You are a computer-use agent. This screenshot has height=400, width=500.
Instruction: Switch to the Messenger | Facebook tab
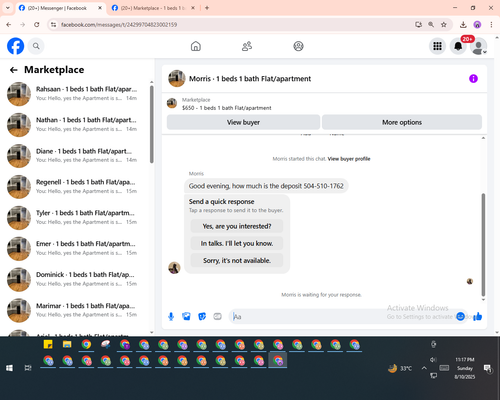tap(61, 8)
